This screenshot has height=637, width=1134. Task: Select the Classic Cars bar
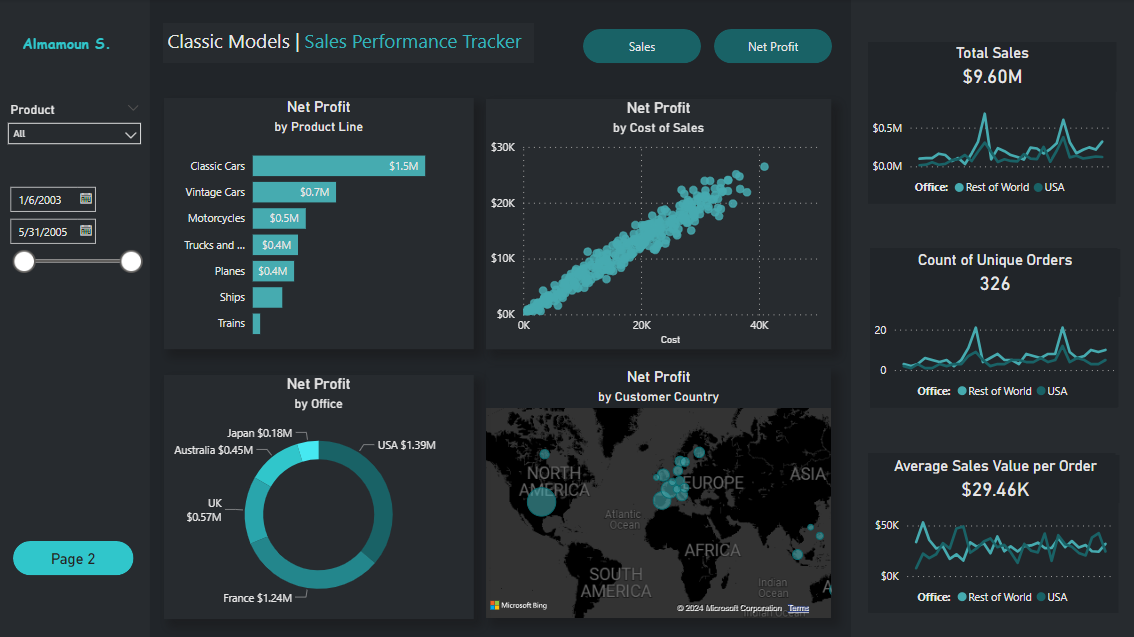click(338, 166)
